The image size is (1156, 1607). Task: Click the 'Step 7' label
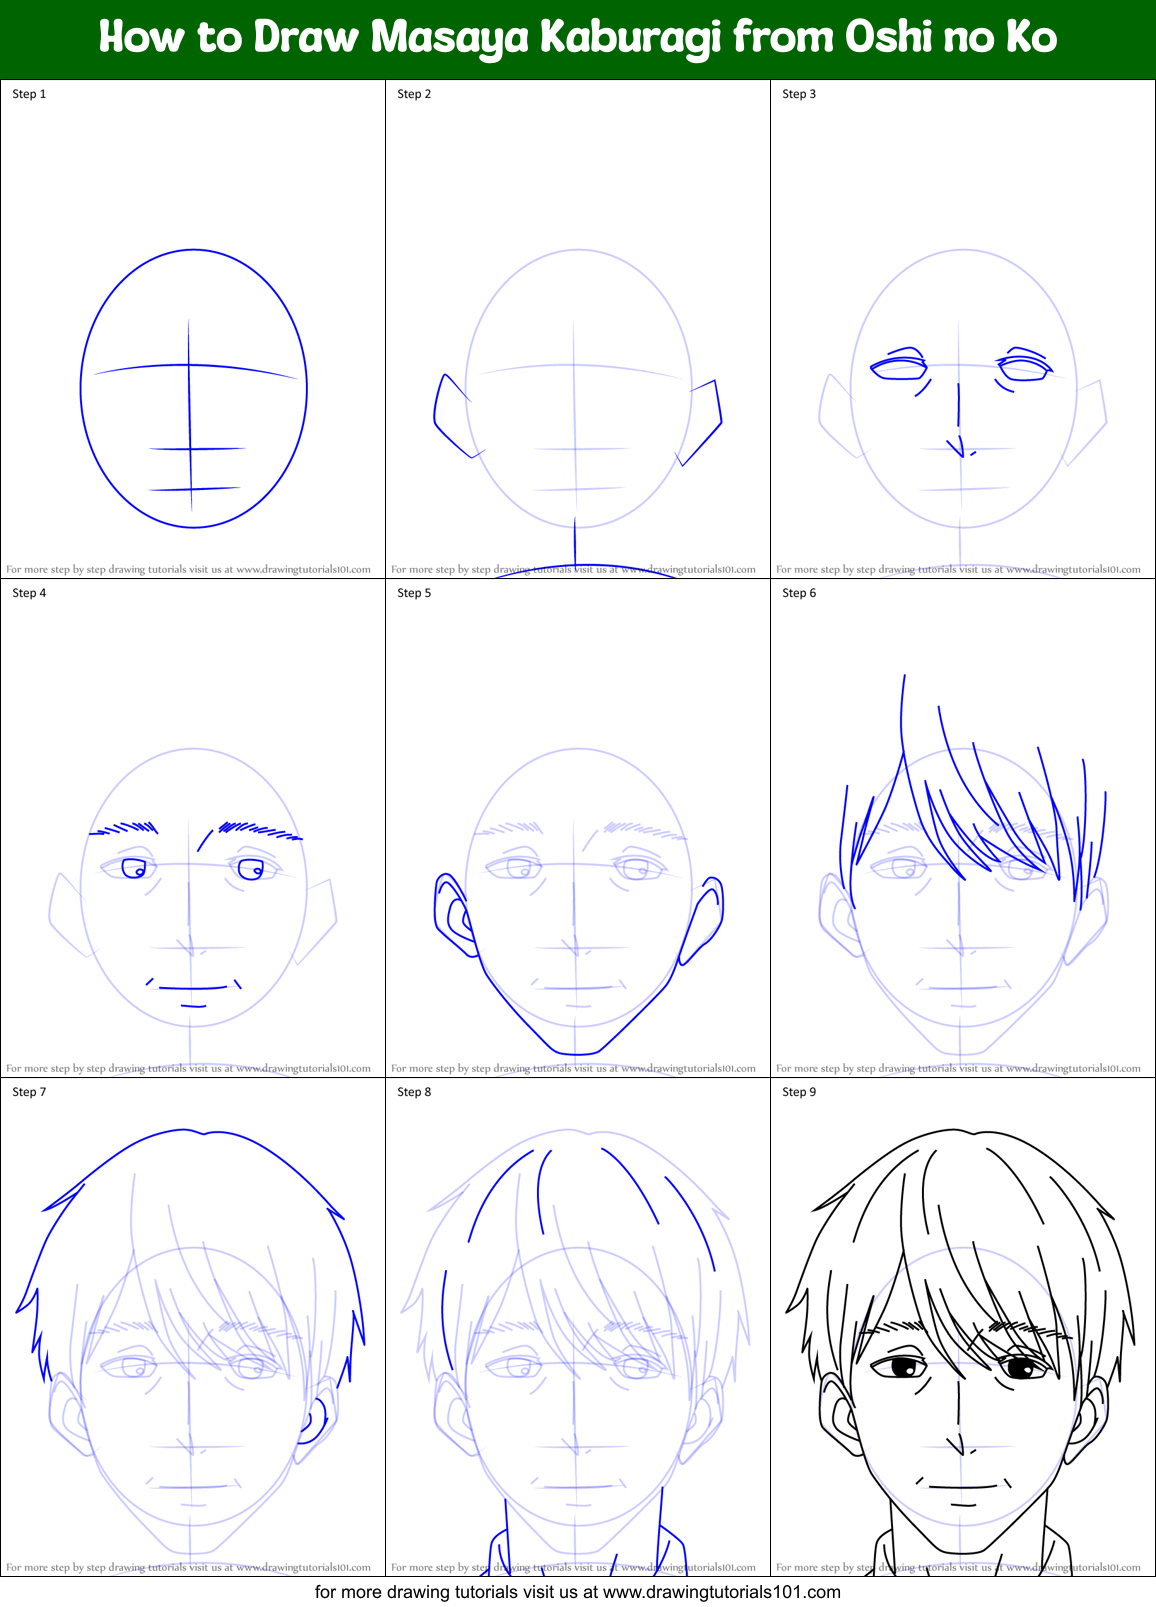29,1092
